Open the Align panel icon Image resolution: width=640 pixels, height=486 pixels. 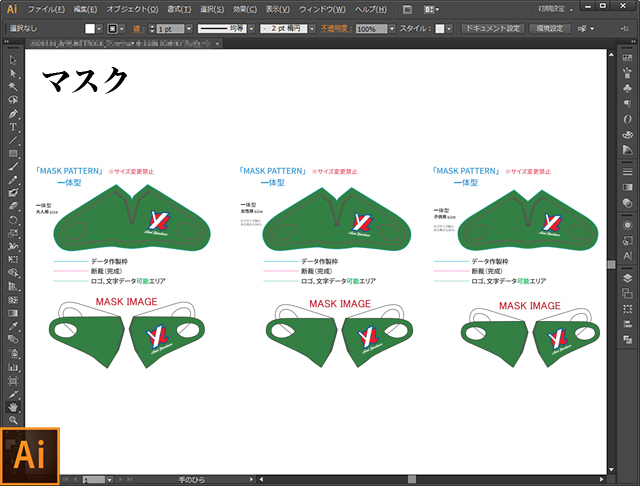pos(627,324)
